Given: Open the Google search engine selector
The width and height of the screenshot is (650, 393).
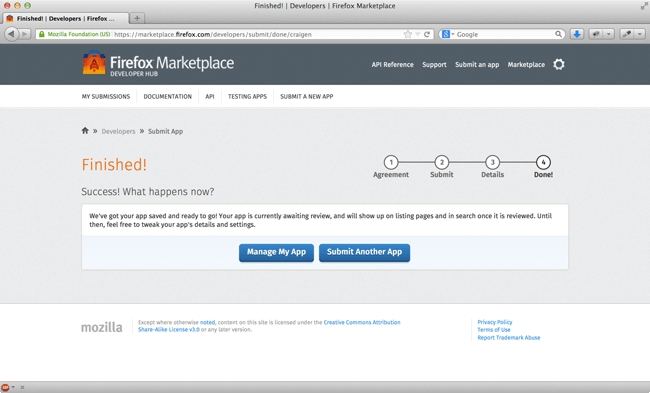Looking at the screenshot, I should (x=448, y=34).
